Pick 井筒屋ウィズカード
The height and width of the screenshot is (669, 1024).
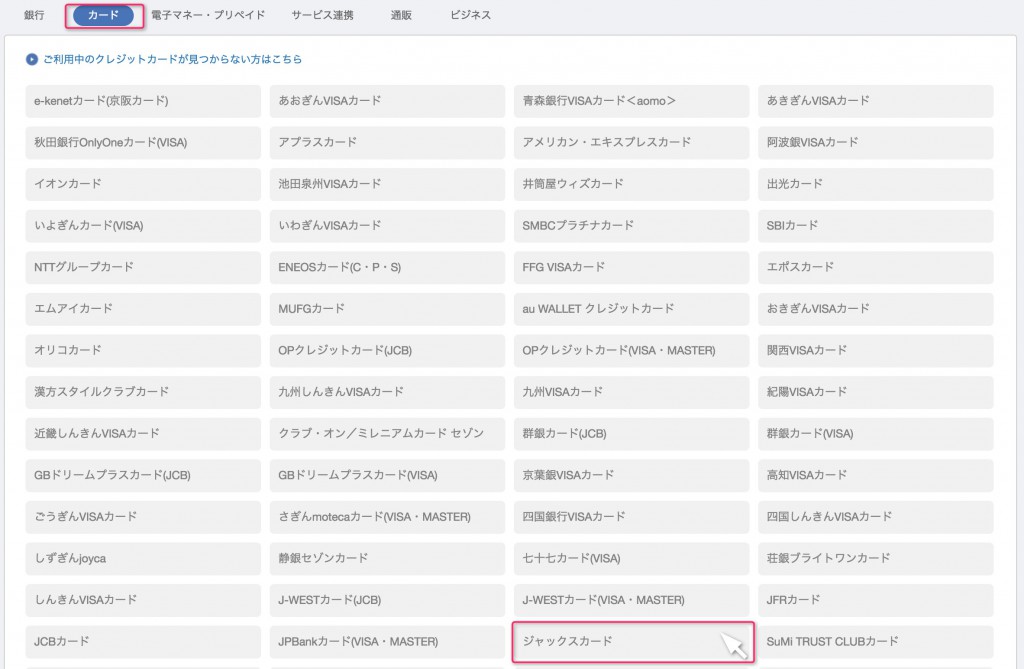[x=632, y=184]
